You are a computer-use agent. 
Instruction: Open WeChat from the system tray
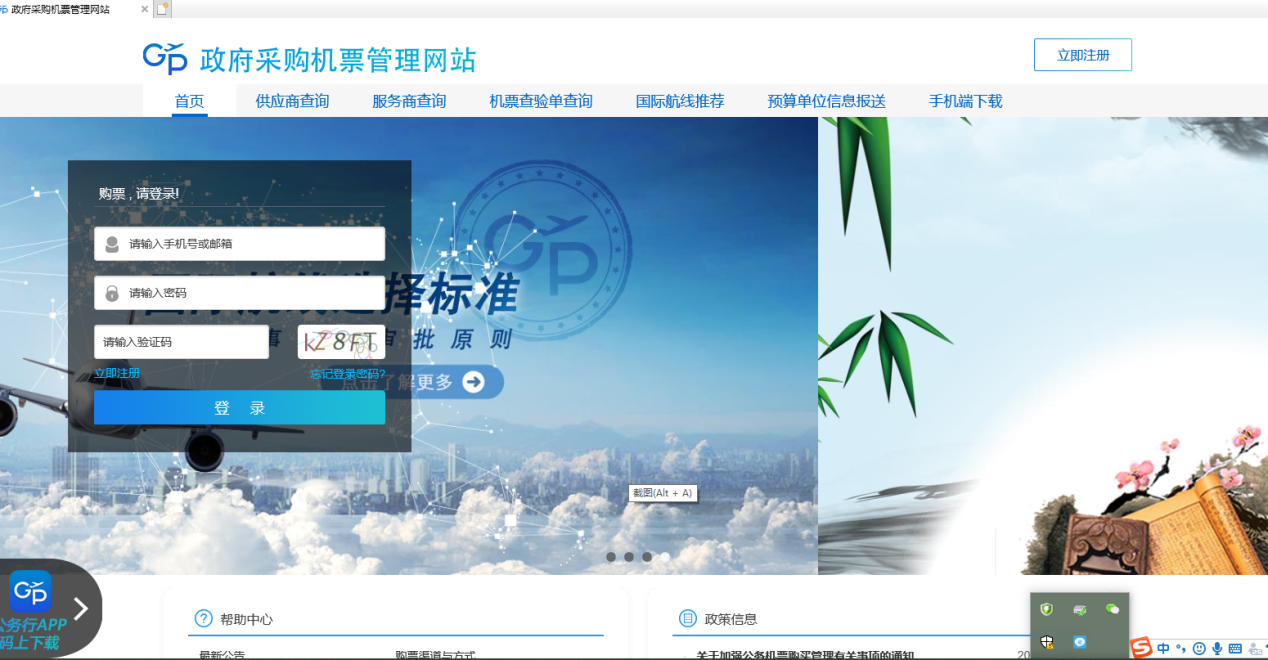coord(1112,609)
